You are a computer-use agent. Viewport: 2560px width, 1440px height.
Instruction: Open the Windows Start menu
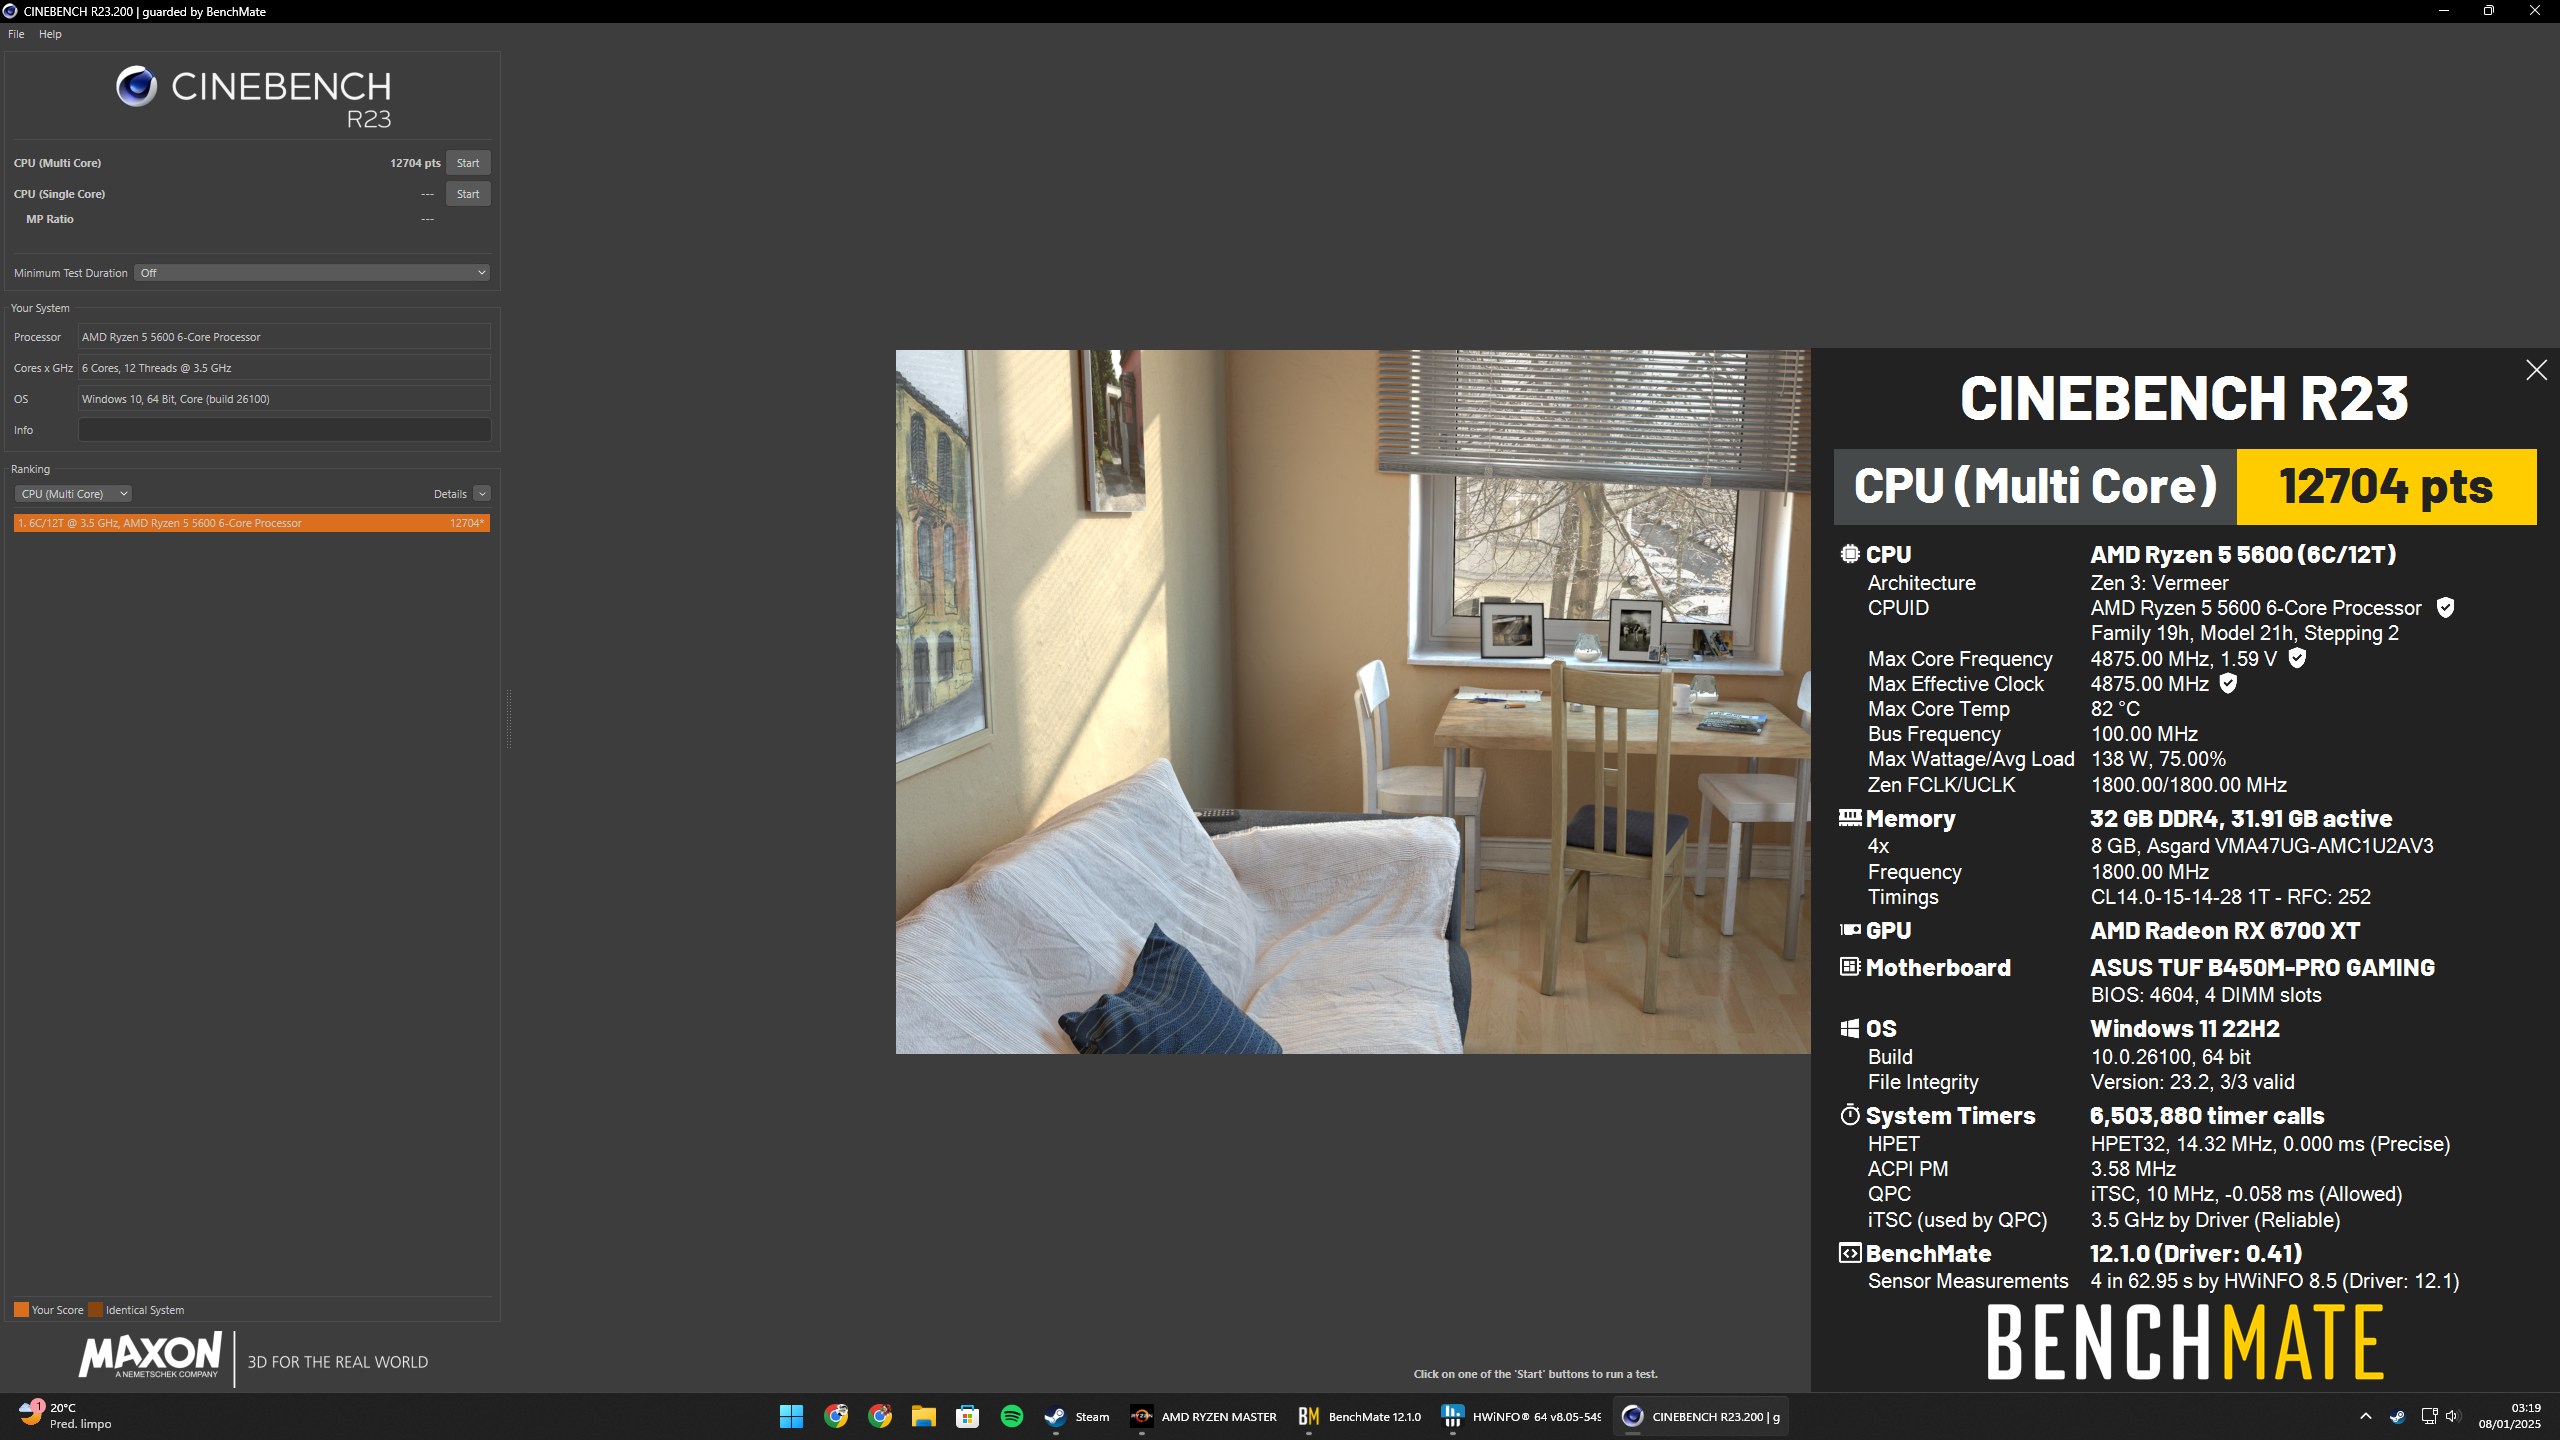pos(791,1416)
